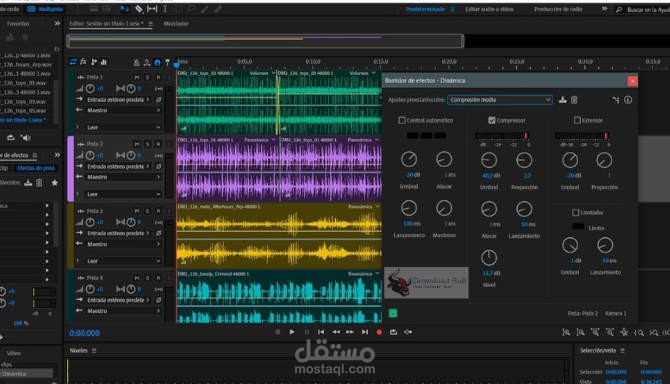Switch to the Mezclador tab
Image resolution: width=670 pixels, height=384 pixels.
pos(176,23)
